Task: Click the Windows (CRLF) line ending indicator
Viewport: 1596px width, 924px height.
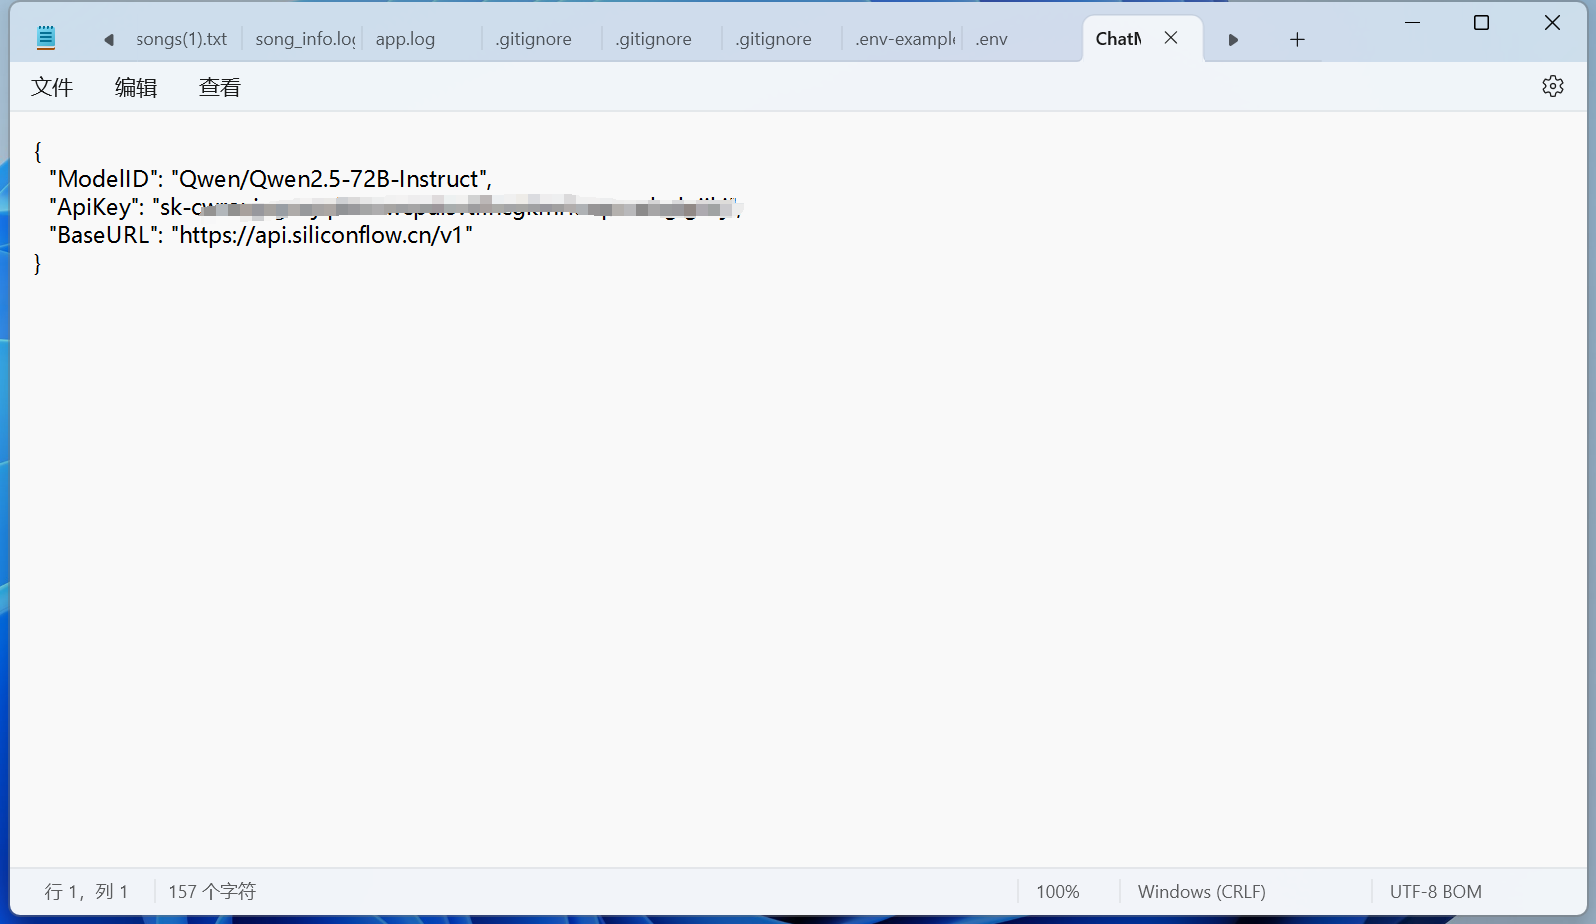Action: point(1201,892)
